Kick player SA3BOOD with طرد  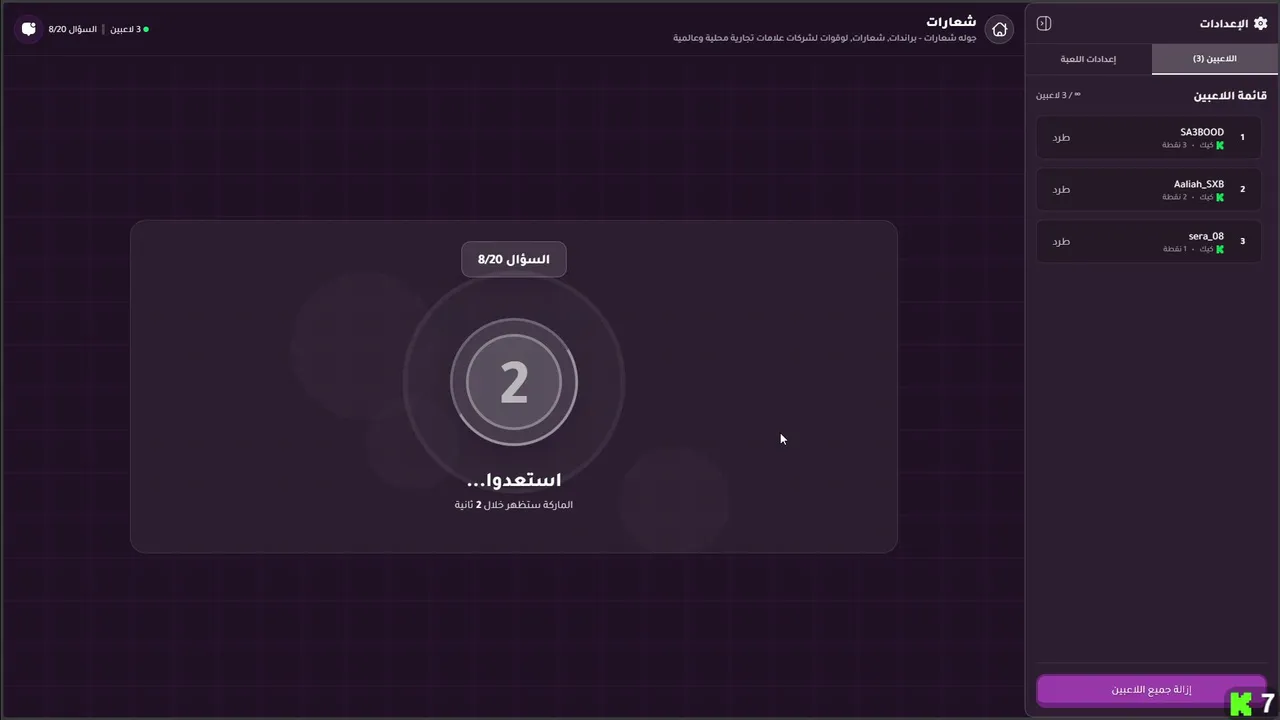(1061, 137)
